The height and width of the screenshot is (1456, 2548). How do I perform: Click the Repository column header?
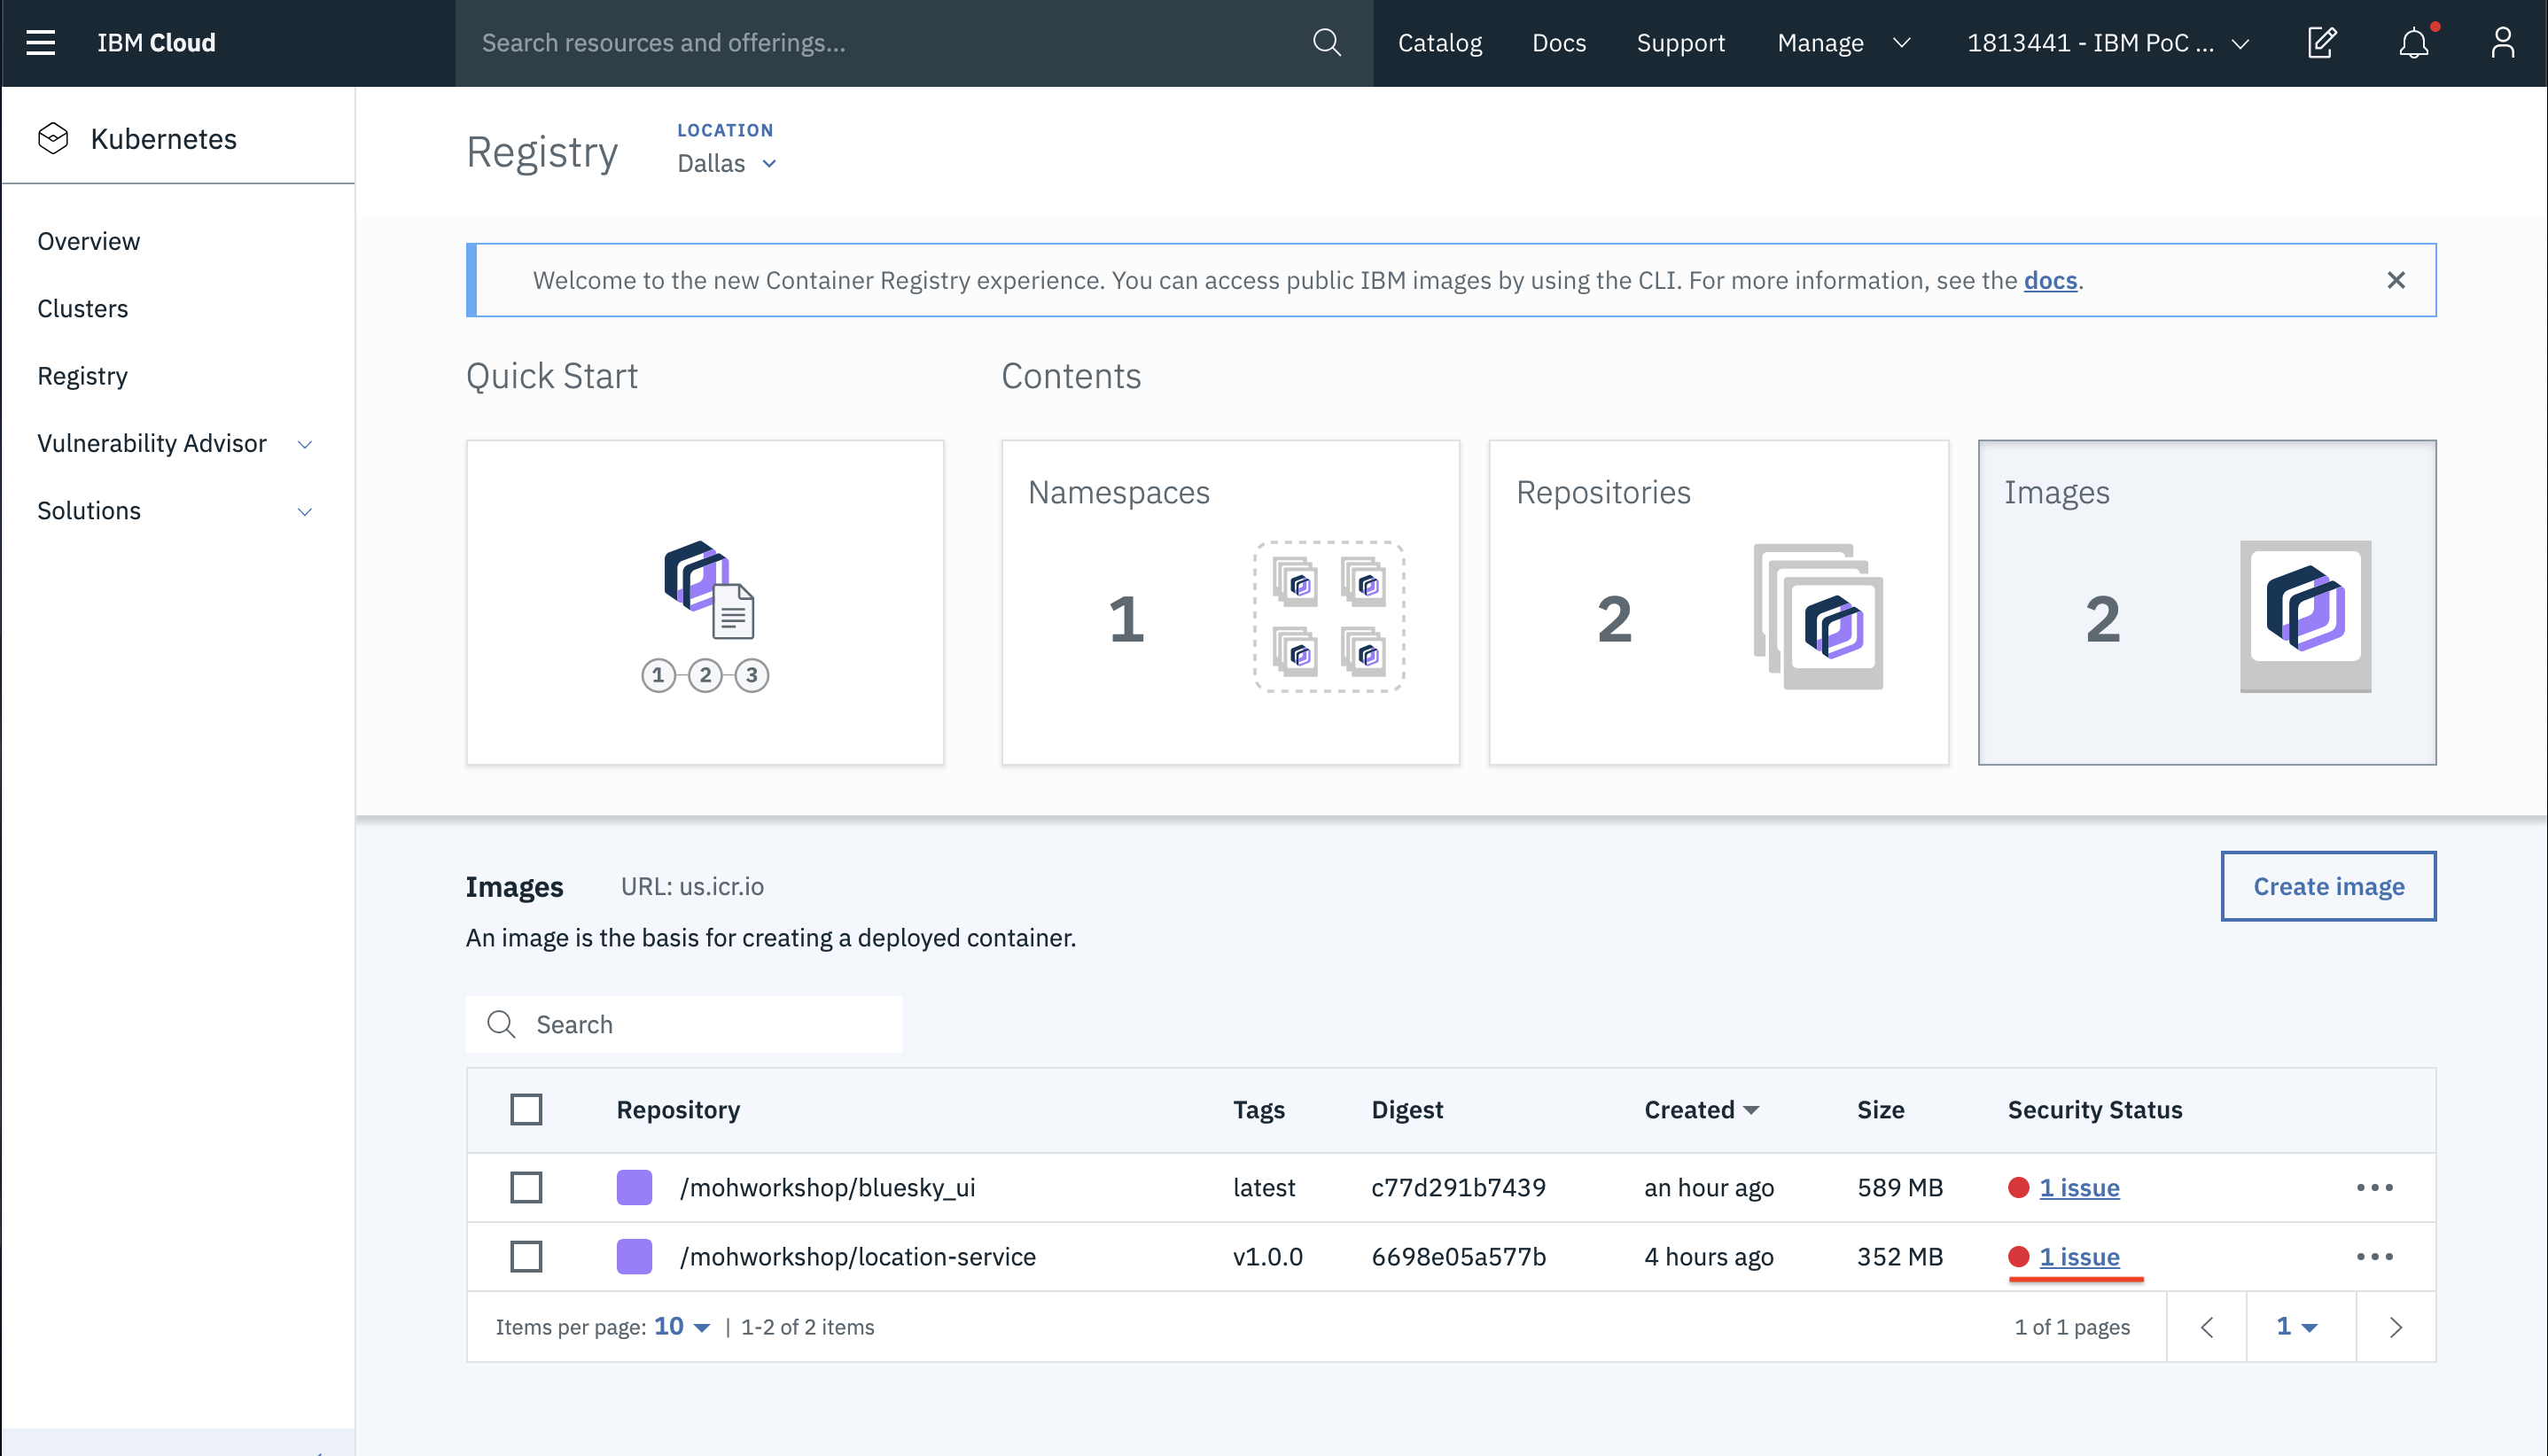pyautogui.click(x=678, y=1109)
